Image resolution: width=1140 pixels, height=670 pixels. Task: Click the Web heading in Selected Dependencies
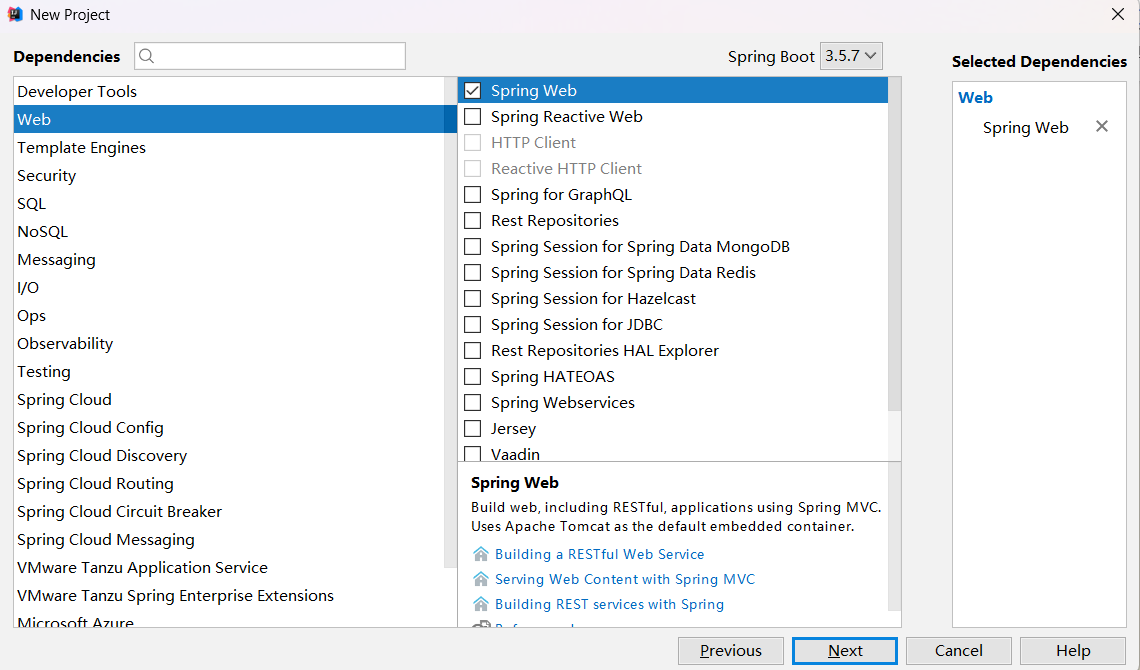(x=975, y=97)
